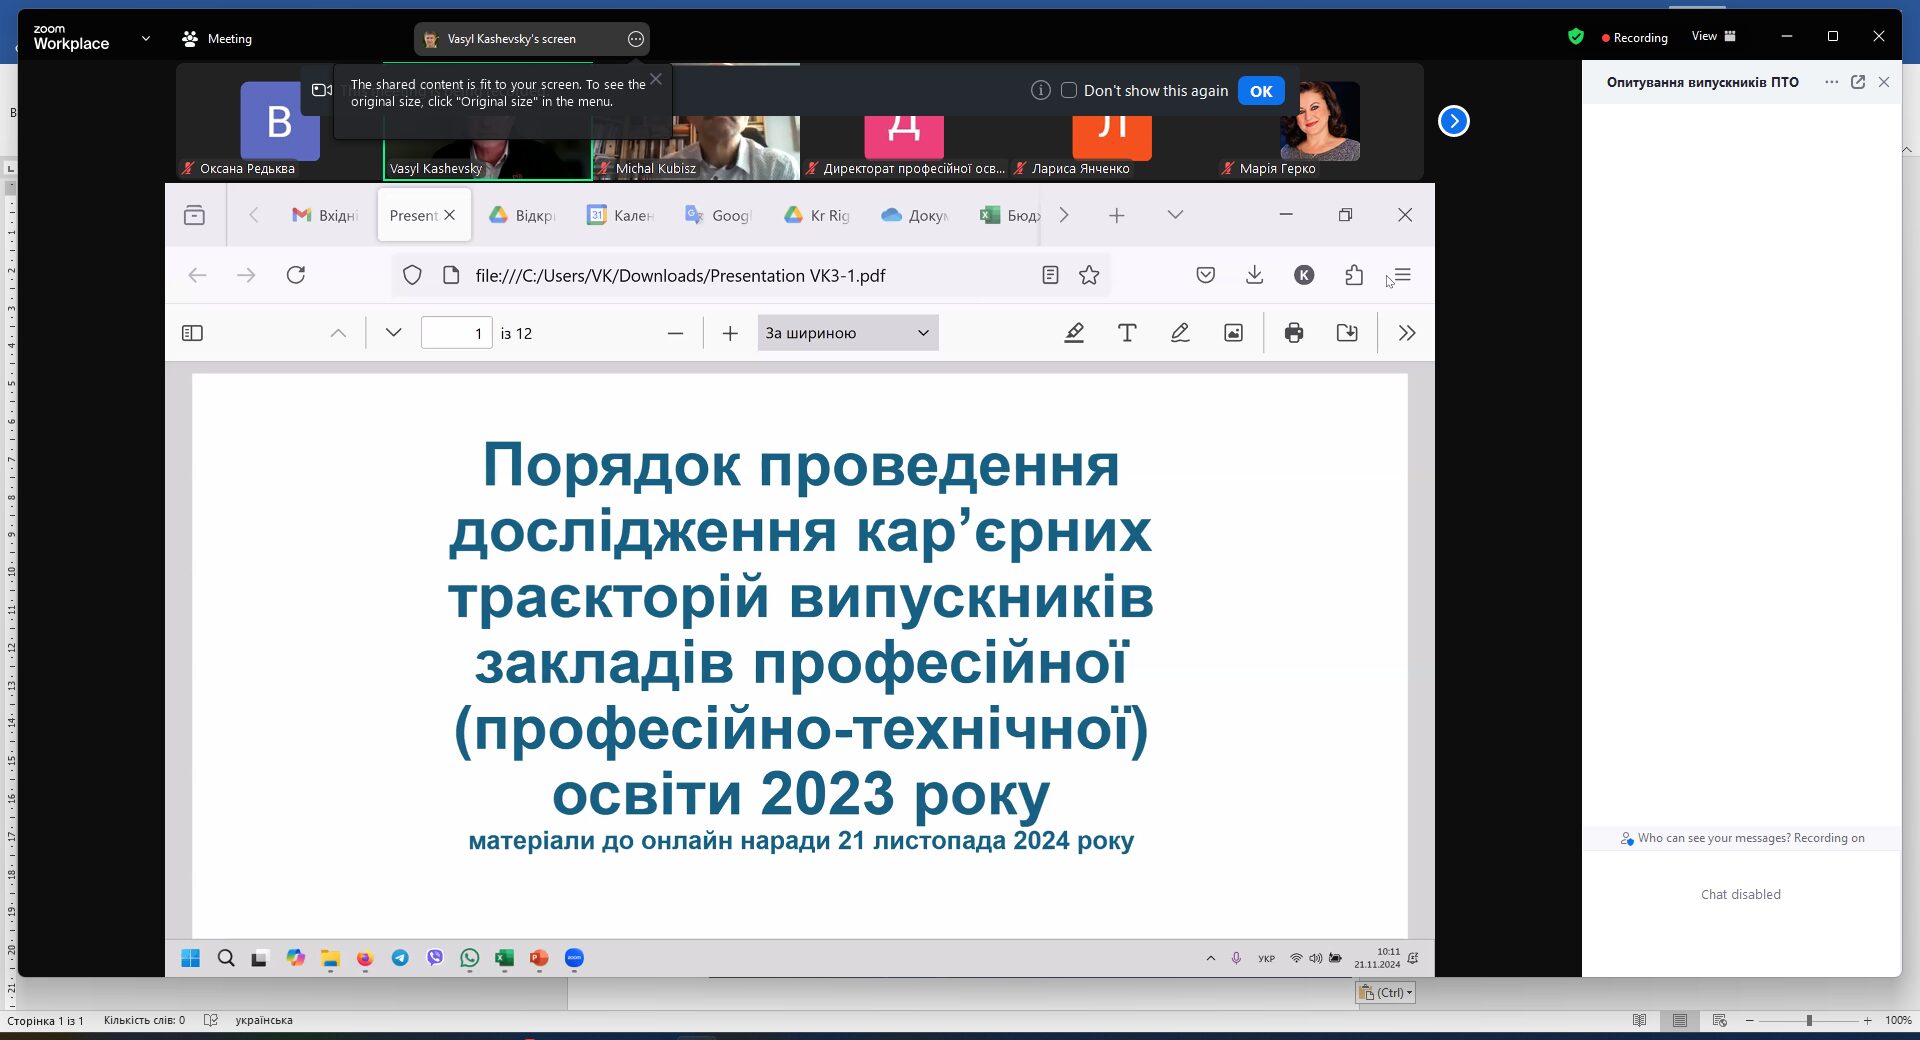
Task: Click the add image tool icon
Action: tap(1234, 333)
